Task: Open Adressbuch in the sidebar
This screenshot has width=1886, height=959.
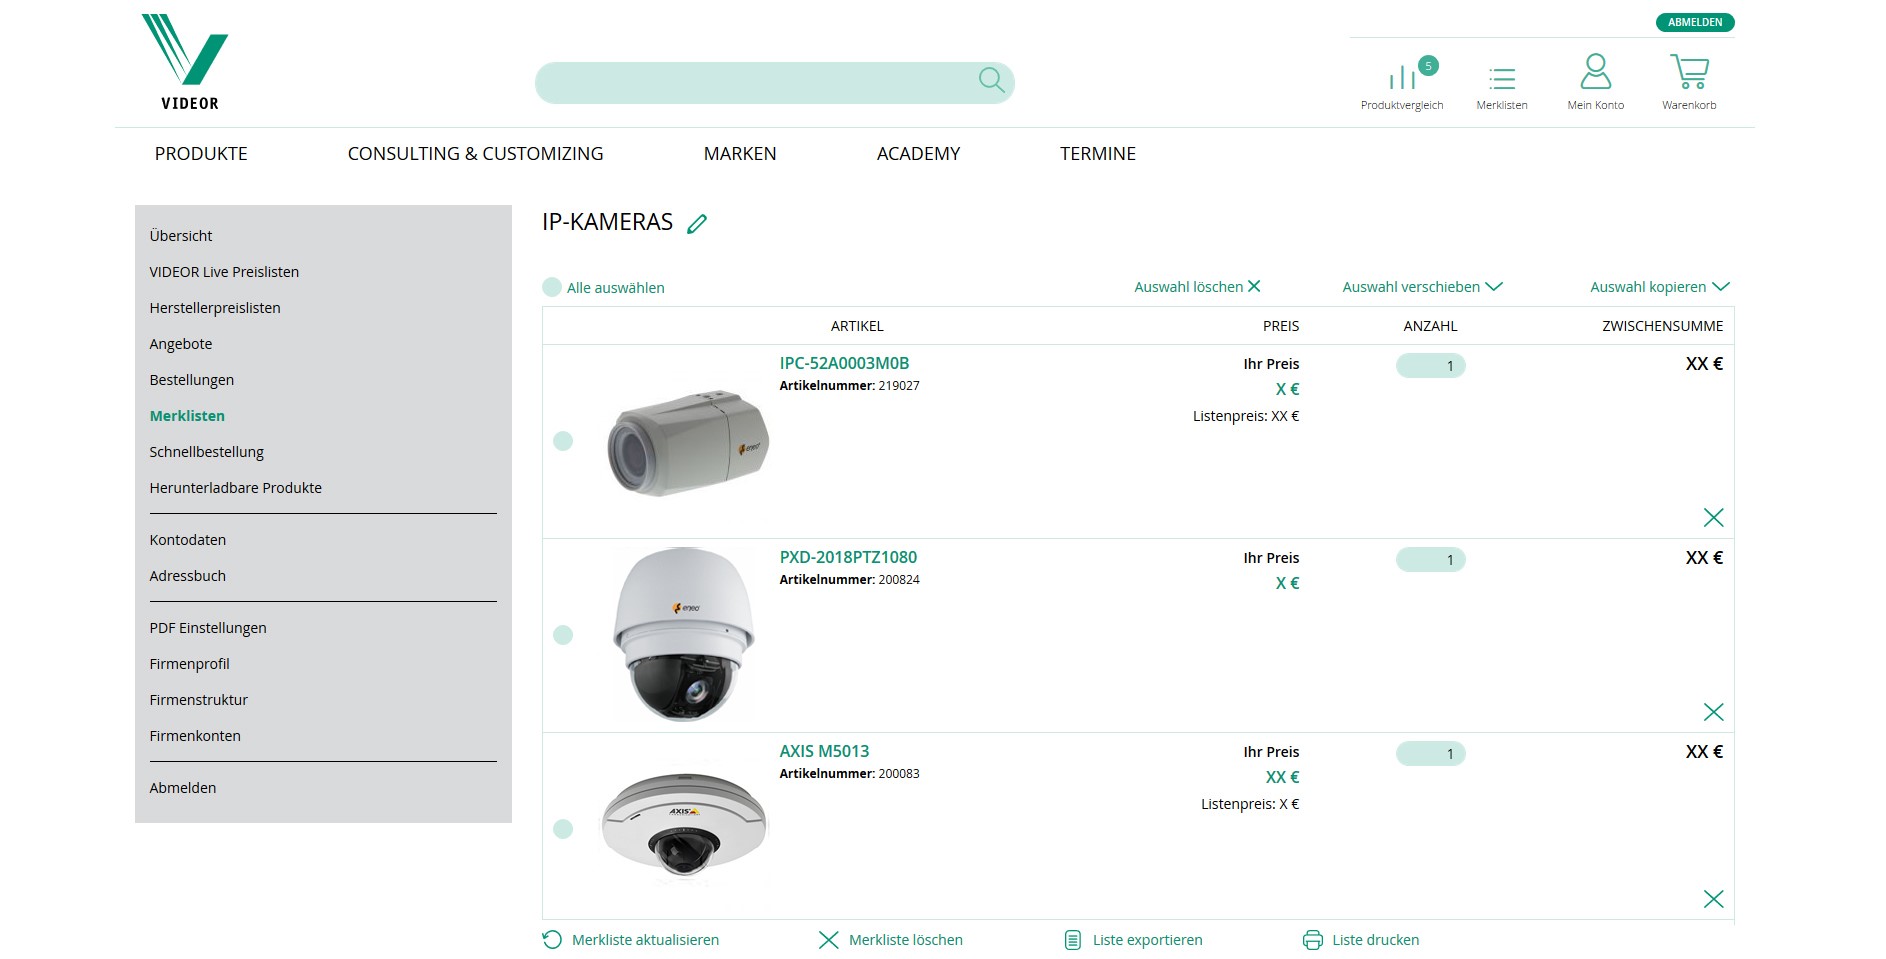Action: point(188,576)
